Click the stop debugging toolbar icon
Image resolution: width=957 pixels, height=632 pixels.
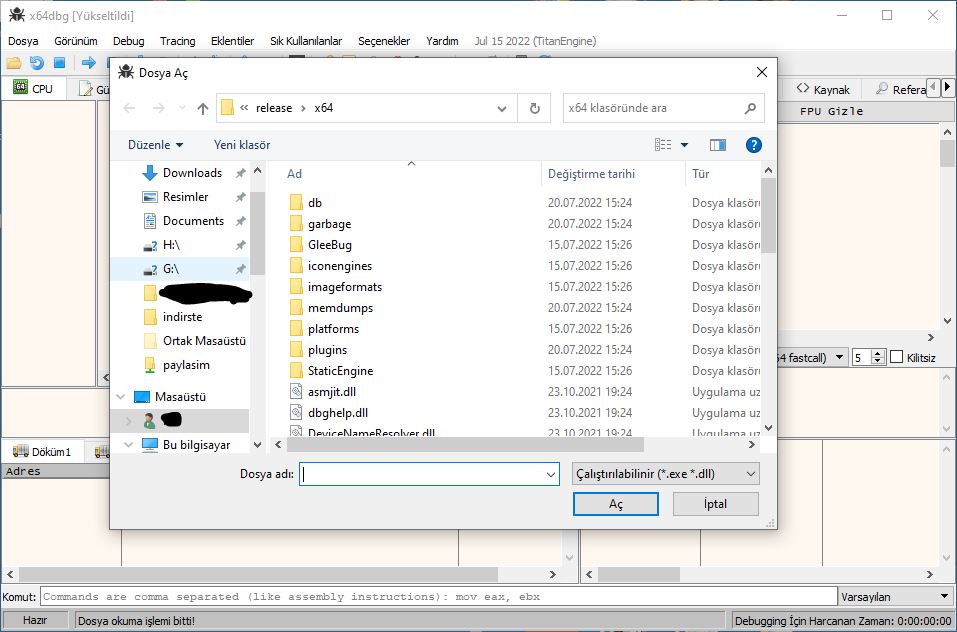(59, 63)
